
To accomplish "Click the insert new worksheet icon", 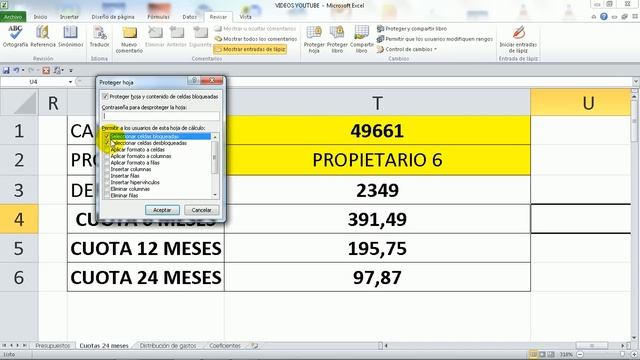I will click(255, 346).
